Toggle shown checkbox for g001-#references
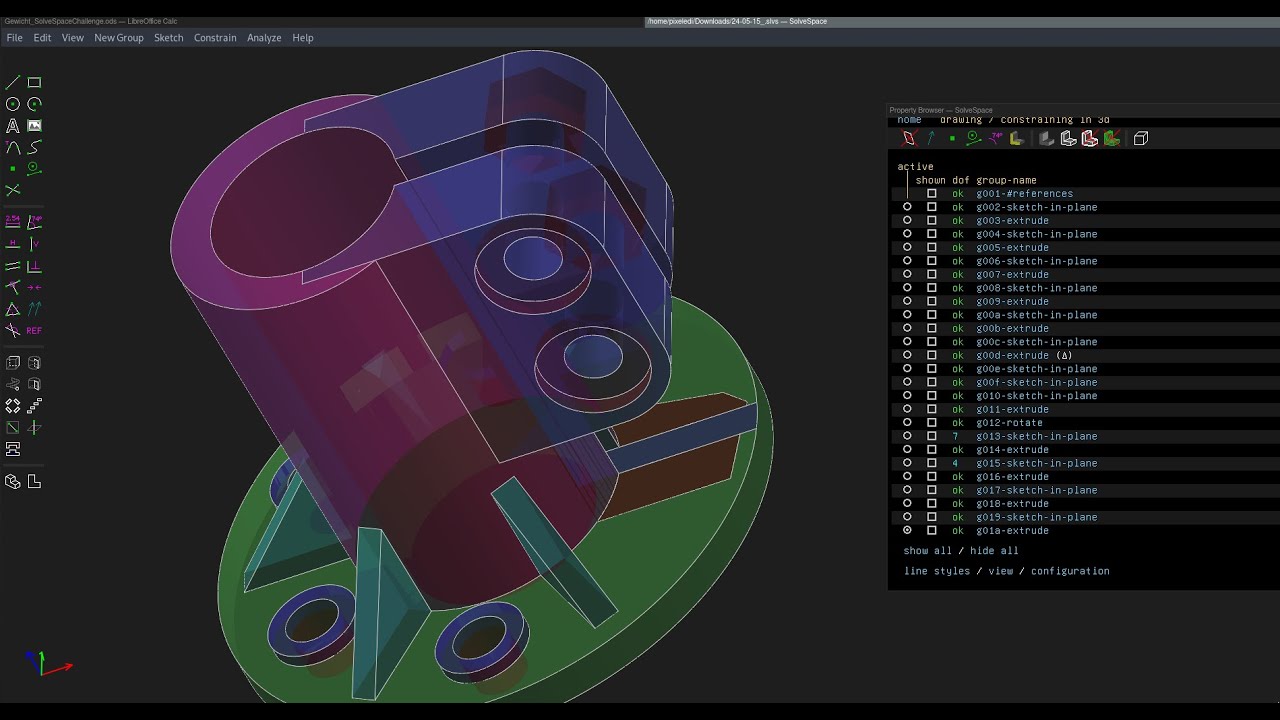1280x720 pixels. pos(931,194)
